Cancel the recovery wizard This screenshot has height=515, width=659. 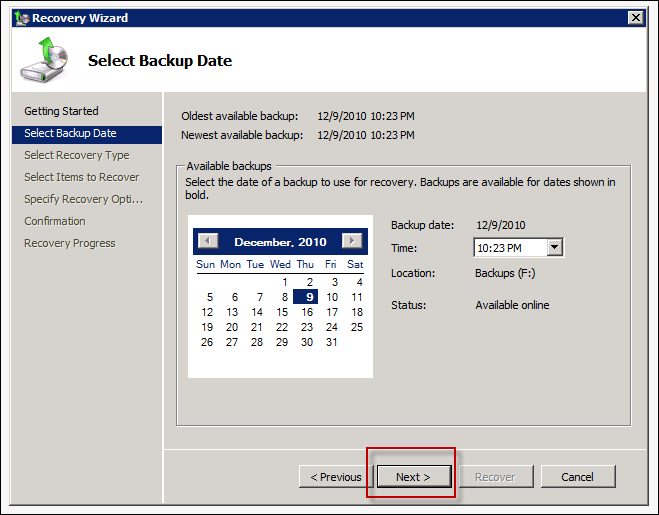point(578,477)
